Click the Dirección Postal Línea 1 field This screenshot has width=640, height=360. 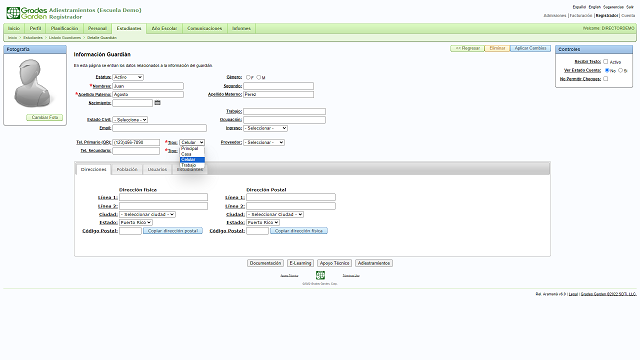click(x=291, y=197)
